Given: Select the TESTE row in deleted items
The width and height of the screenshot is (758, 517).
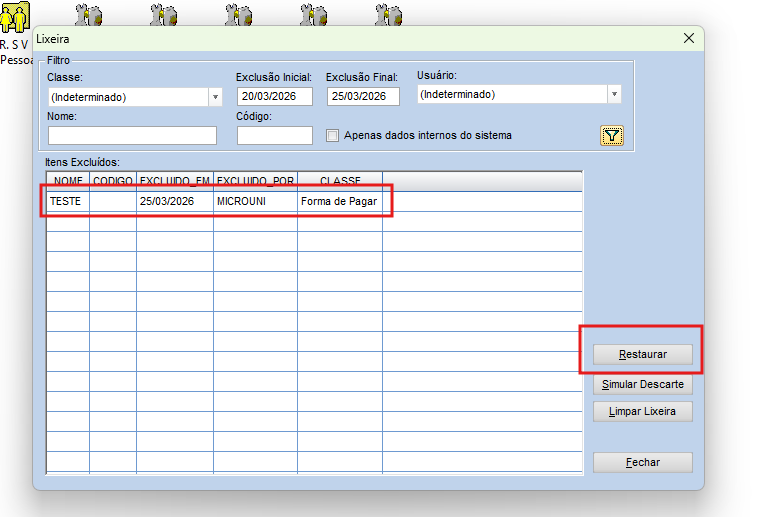Looking at the screenshot, I should point(66,201).
